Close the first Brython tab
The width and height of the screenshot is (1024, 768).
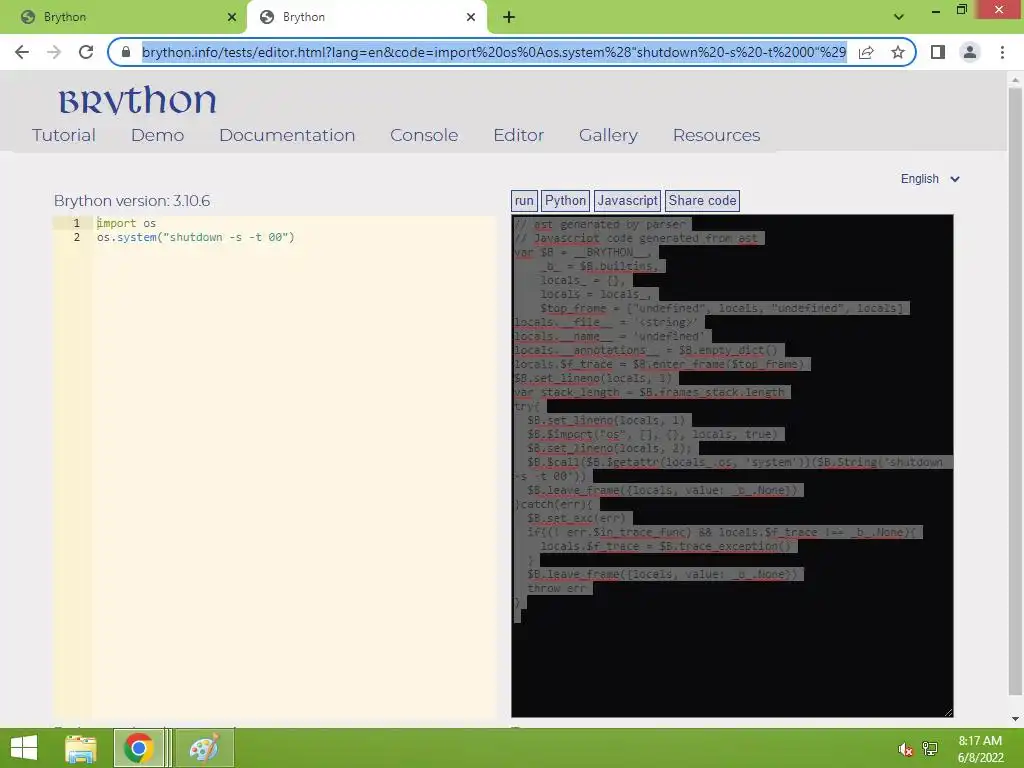(232, 17)
